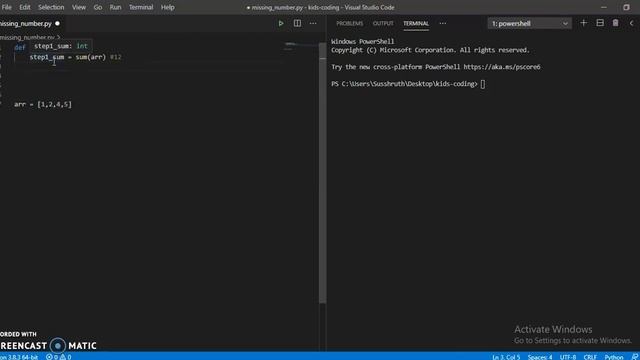Screen dimensions: 640x360
Task: Switch to the TERMINAL tab
Action: click(416, 24)
